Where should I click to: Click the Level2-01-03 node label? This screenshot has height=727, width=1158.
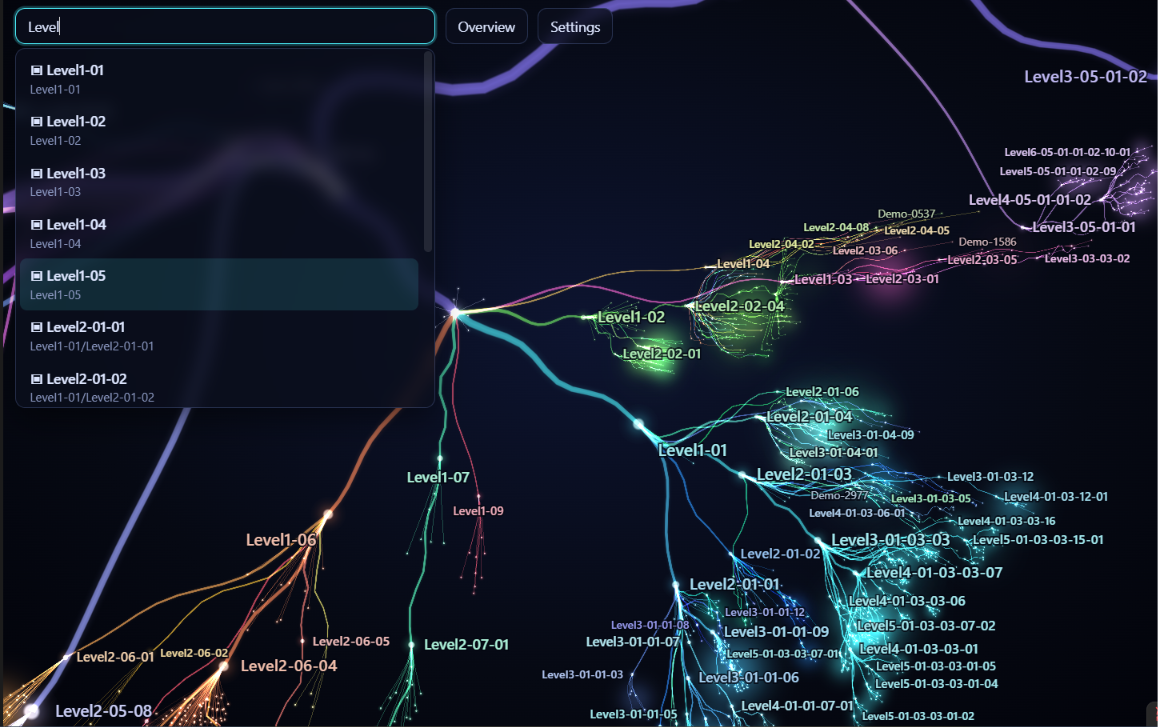pyautogui.click(x=804, y=474)
